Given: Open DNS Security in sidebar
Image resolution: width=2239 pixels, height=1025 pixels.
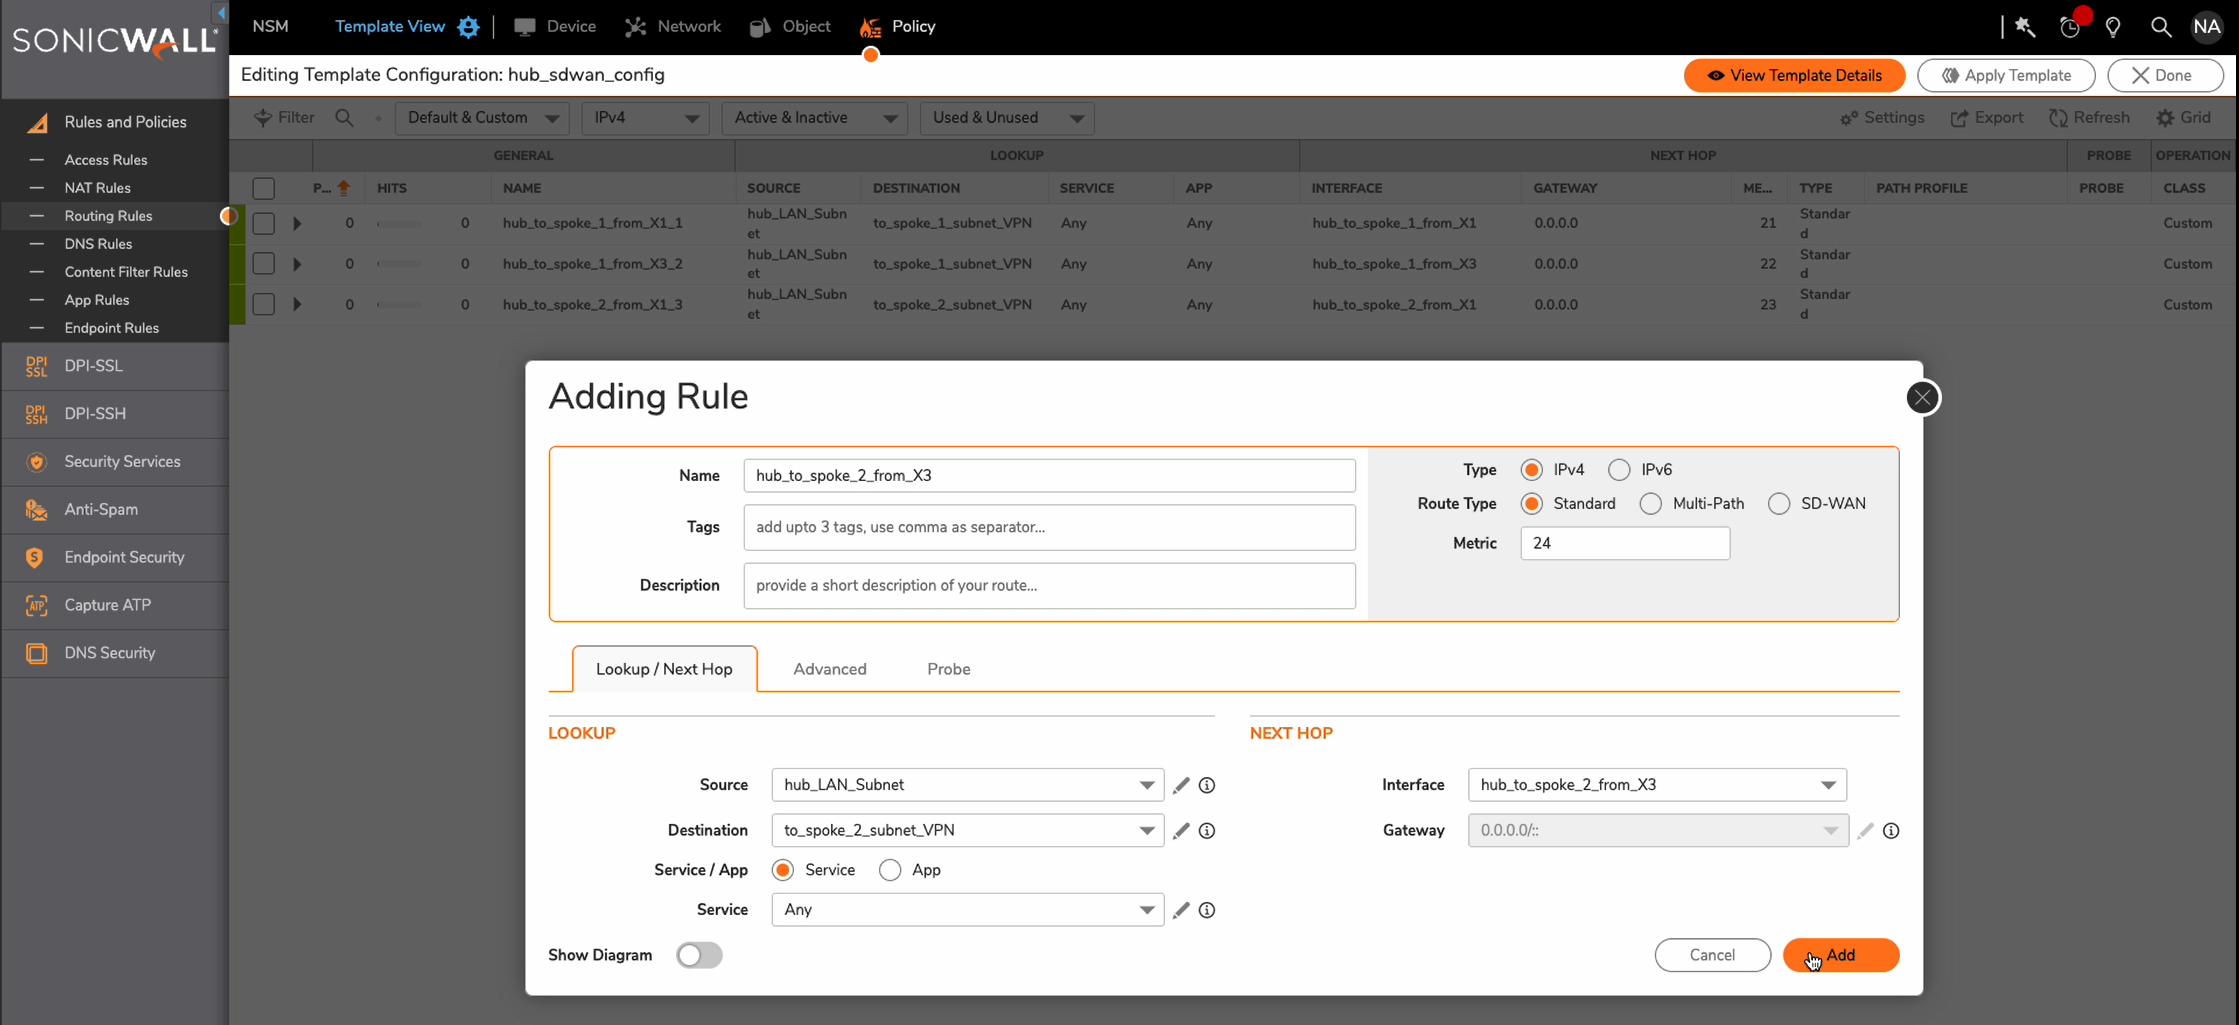Looking at the screenshot, I should click(x=115, y=653).
